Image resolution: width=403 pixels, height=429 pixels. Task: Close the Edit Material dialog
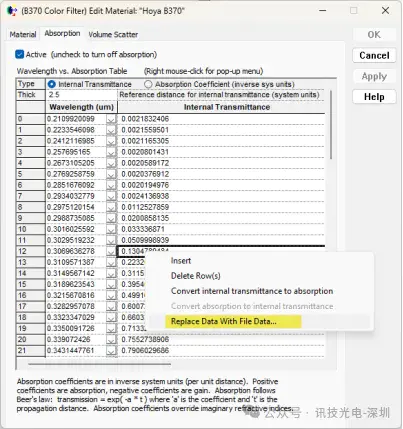[x=385, y=11]
